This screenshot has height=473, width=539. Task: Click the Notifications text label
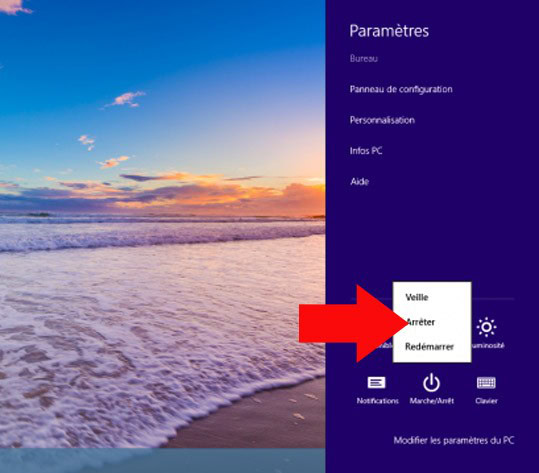pos(377,401)
